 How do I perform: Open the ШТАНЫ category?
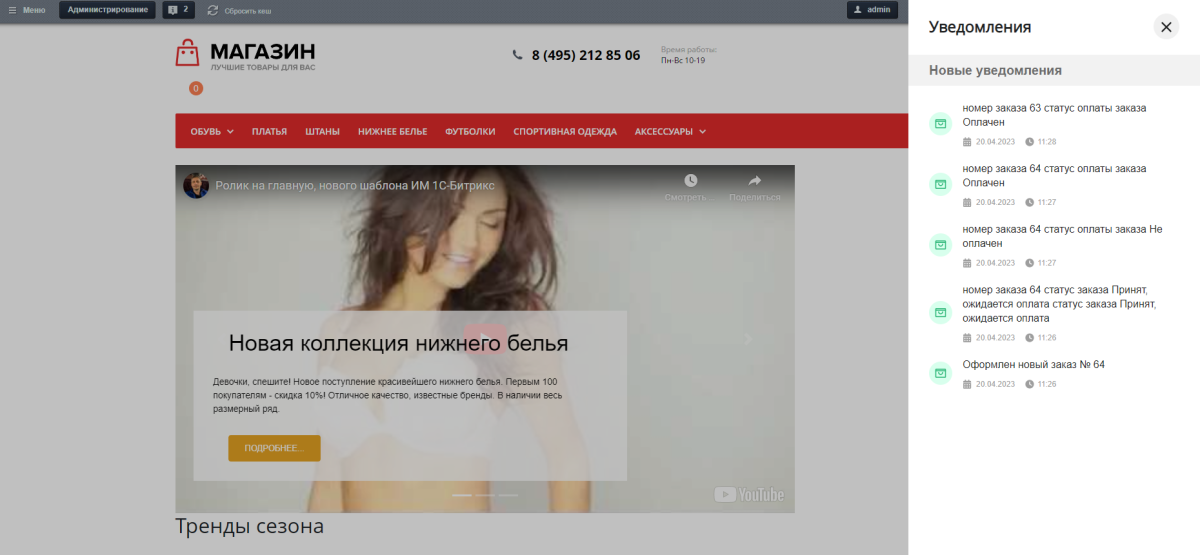322,131
